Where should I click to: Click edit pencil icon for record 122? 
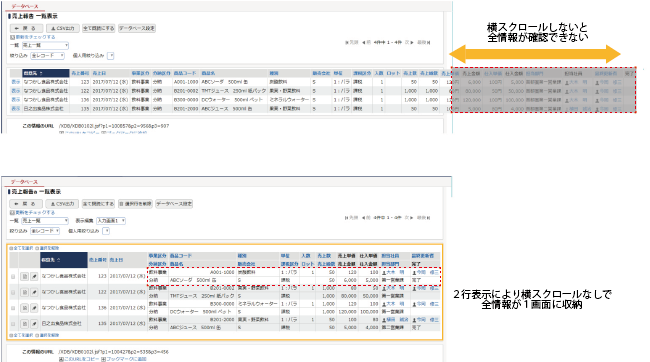[x=34, y=292]
